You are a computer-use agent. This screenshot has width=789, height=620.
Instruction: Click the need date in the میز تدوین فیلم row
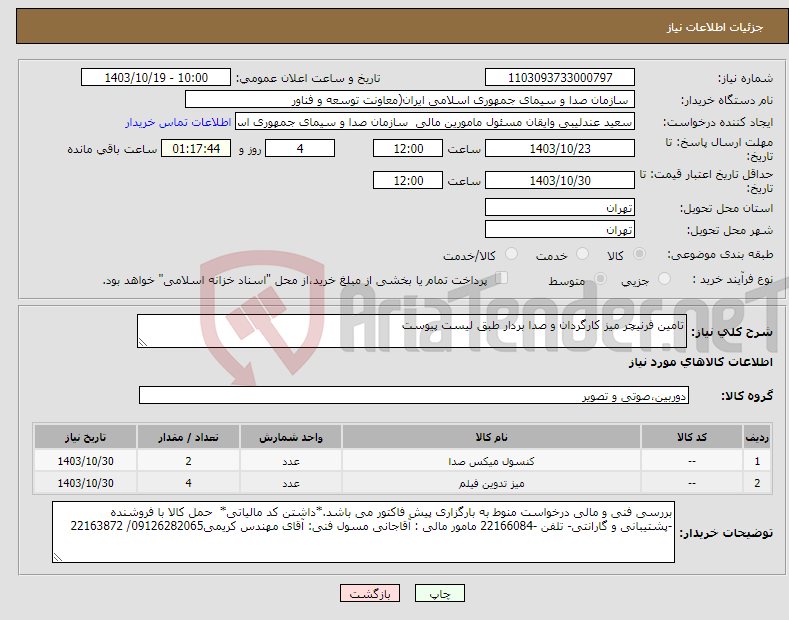(86, 483)
